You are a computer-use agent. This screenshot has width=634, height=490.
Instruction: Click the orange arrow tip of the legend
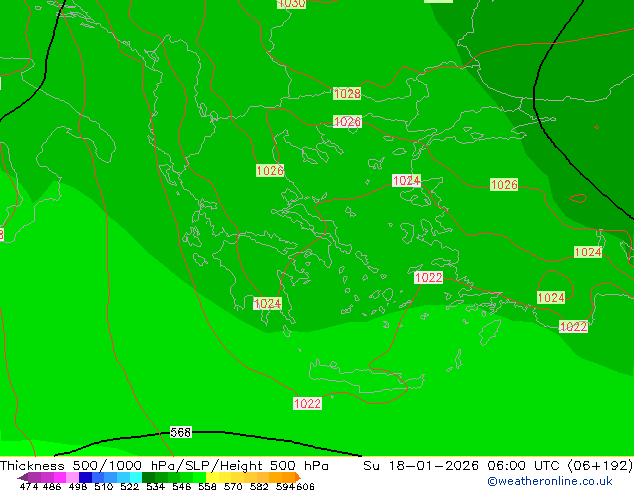(298, 477)
